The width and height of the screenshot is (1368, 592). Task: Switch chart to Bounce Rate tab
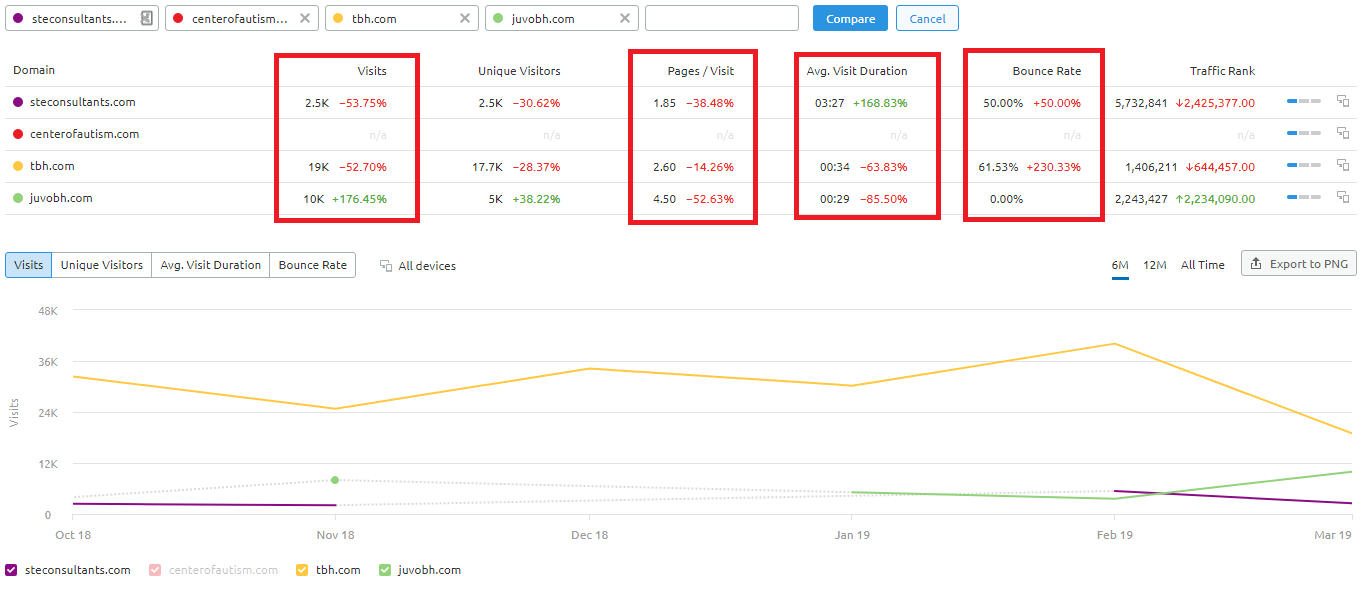[x=312, y=265]
